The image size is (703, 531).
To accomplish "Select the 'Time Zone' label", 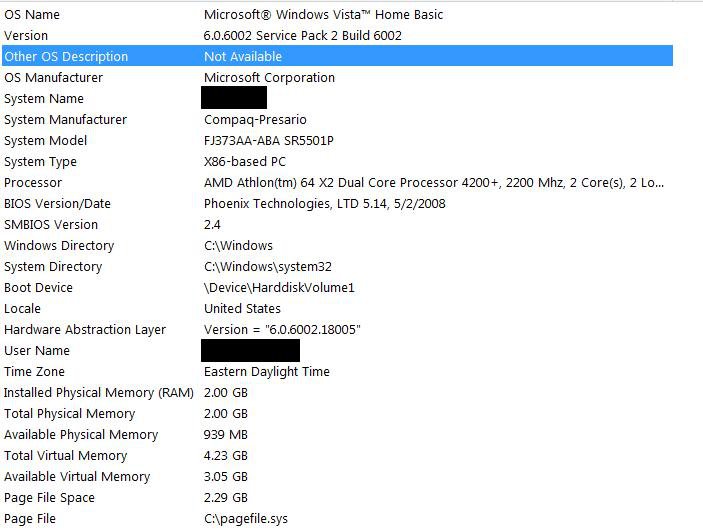I will 35,372.
